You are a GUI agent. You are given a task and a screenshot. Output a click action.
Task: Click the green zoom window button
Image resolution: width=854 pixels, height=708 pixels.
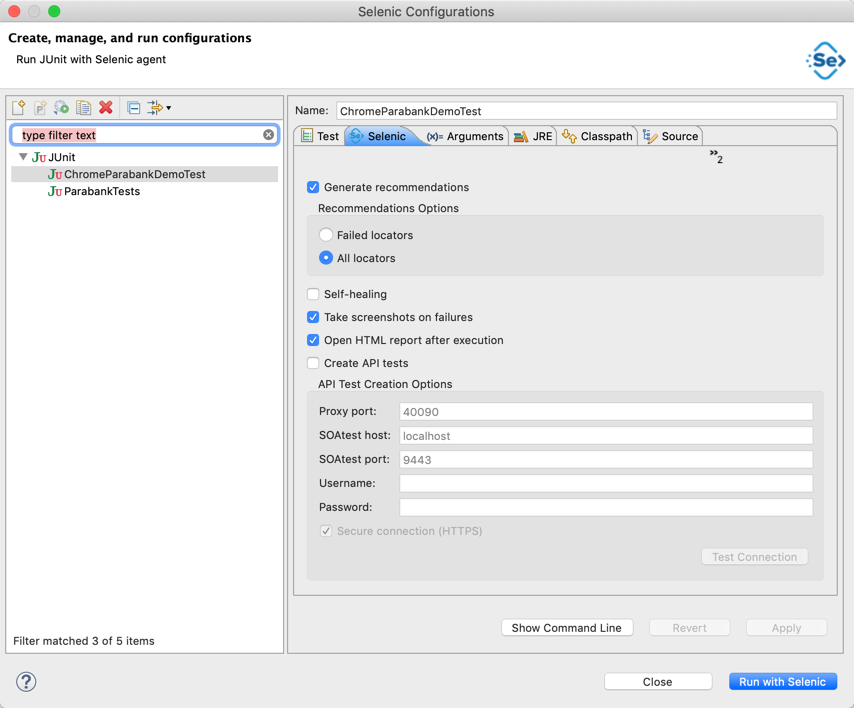[54, 11]
